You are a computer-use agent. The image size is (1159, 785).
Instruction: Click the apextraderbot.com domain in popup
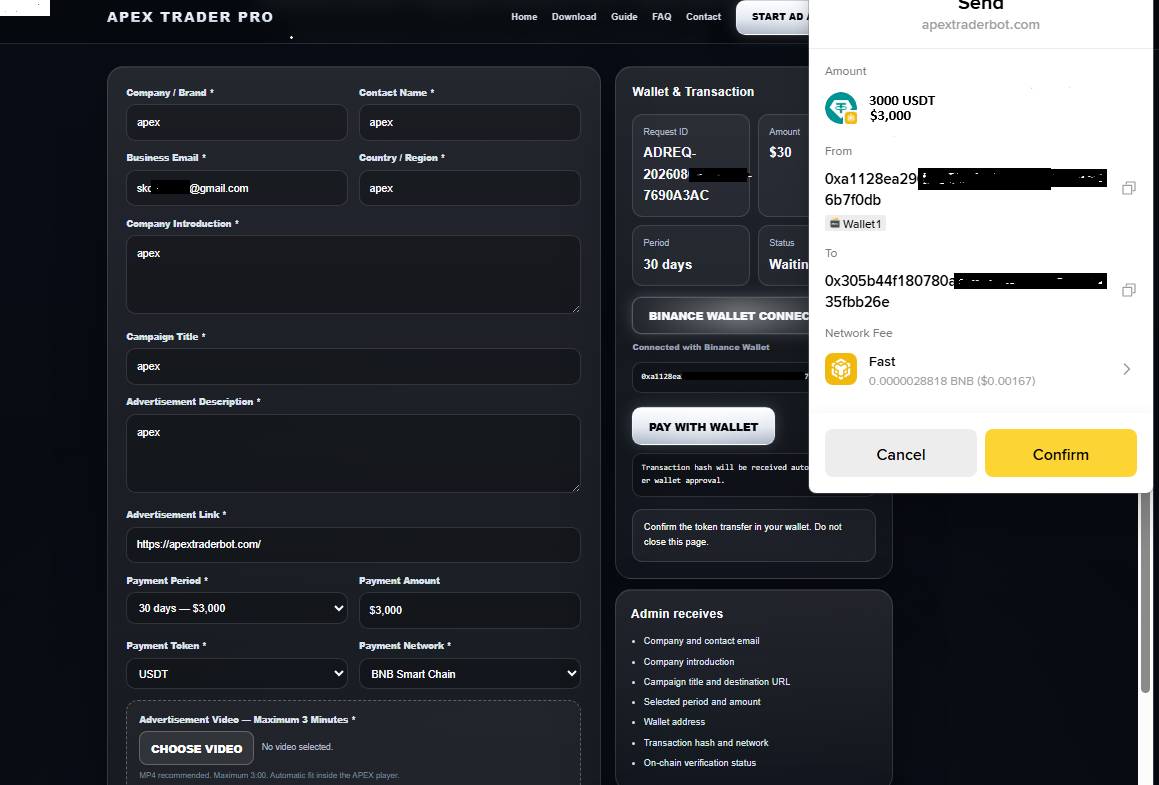coord(980,24)
